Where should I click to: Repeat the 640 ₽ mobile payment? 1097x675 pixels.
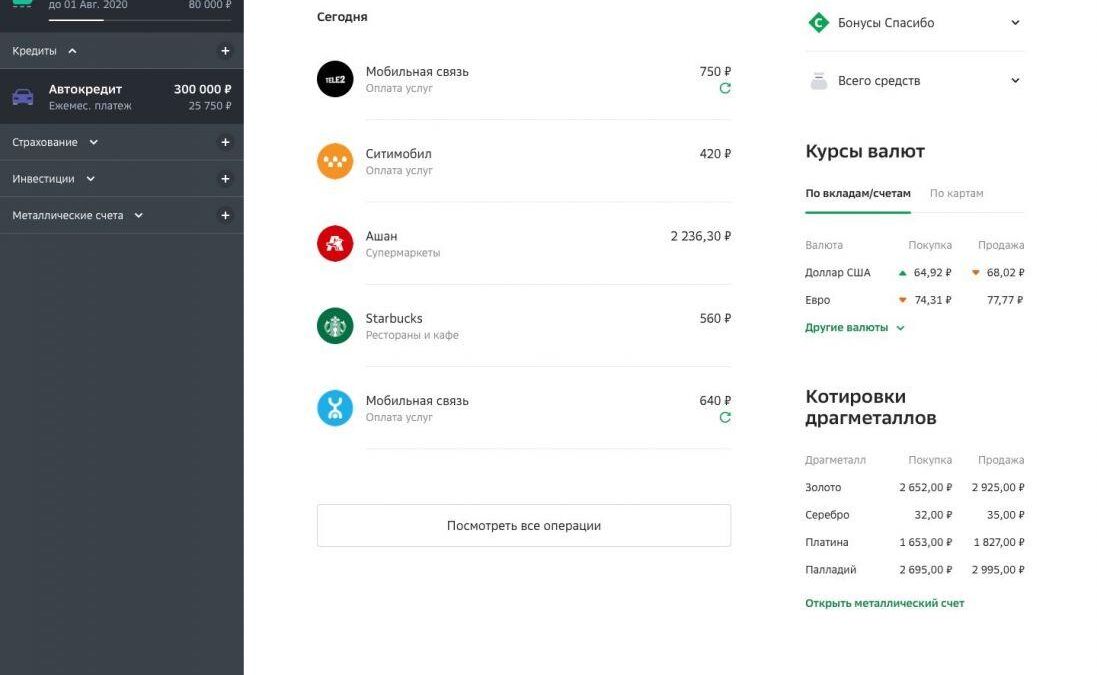pos(725,417)
